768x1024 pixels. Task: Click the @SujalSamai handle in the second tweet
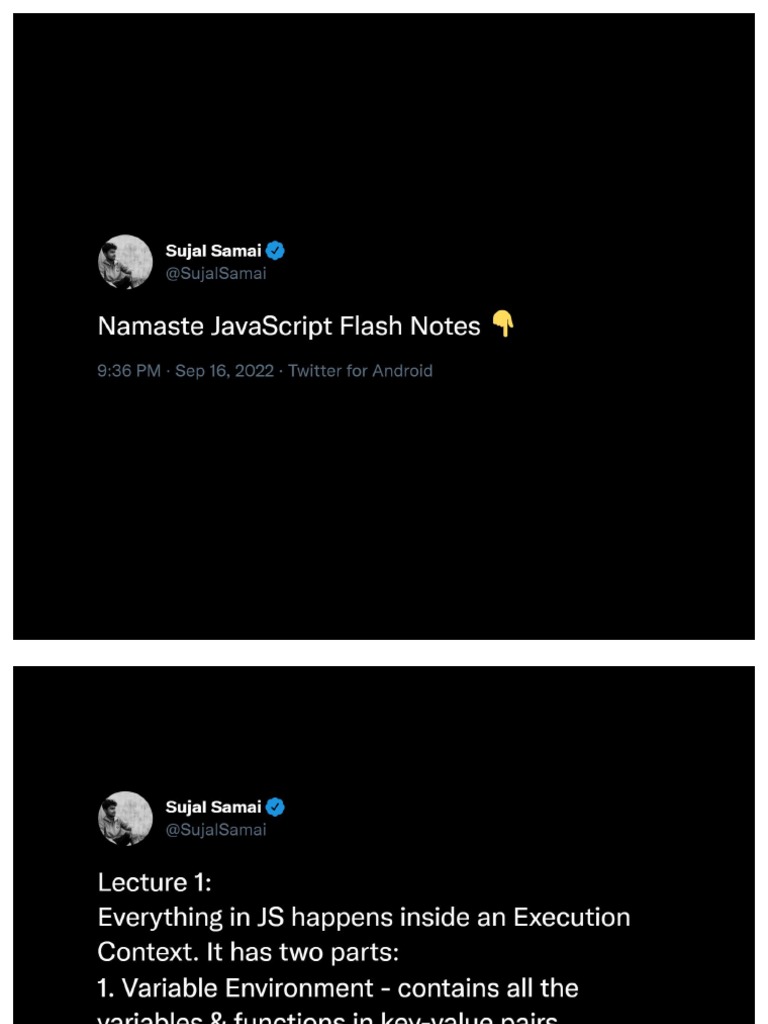tap(216, 830)
